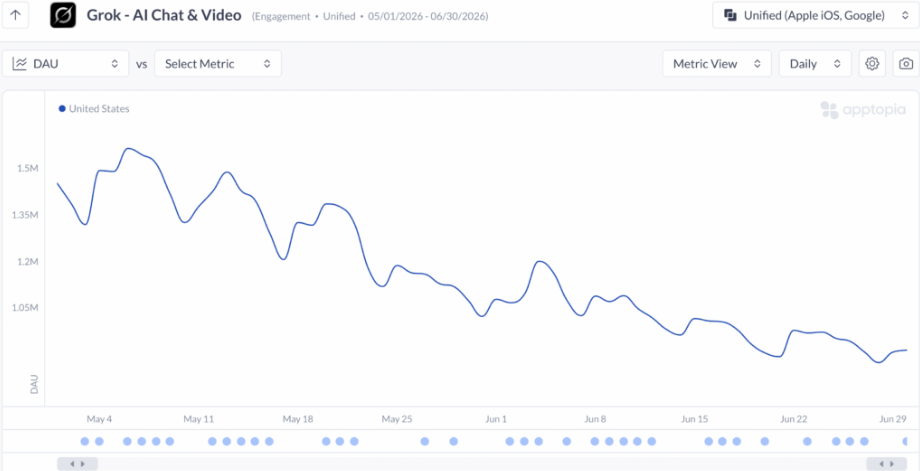Expand the Metric View dropdown
The image size is (920, 471).
(717, 63)
